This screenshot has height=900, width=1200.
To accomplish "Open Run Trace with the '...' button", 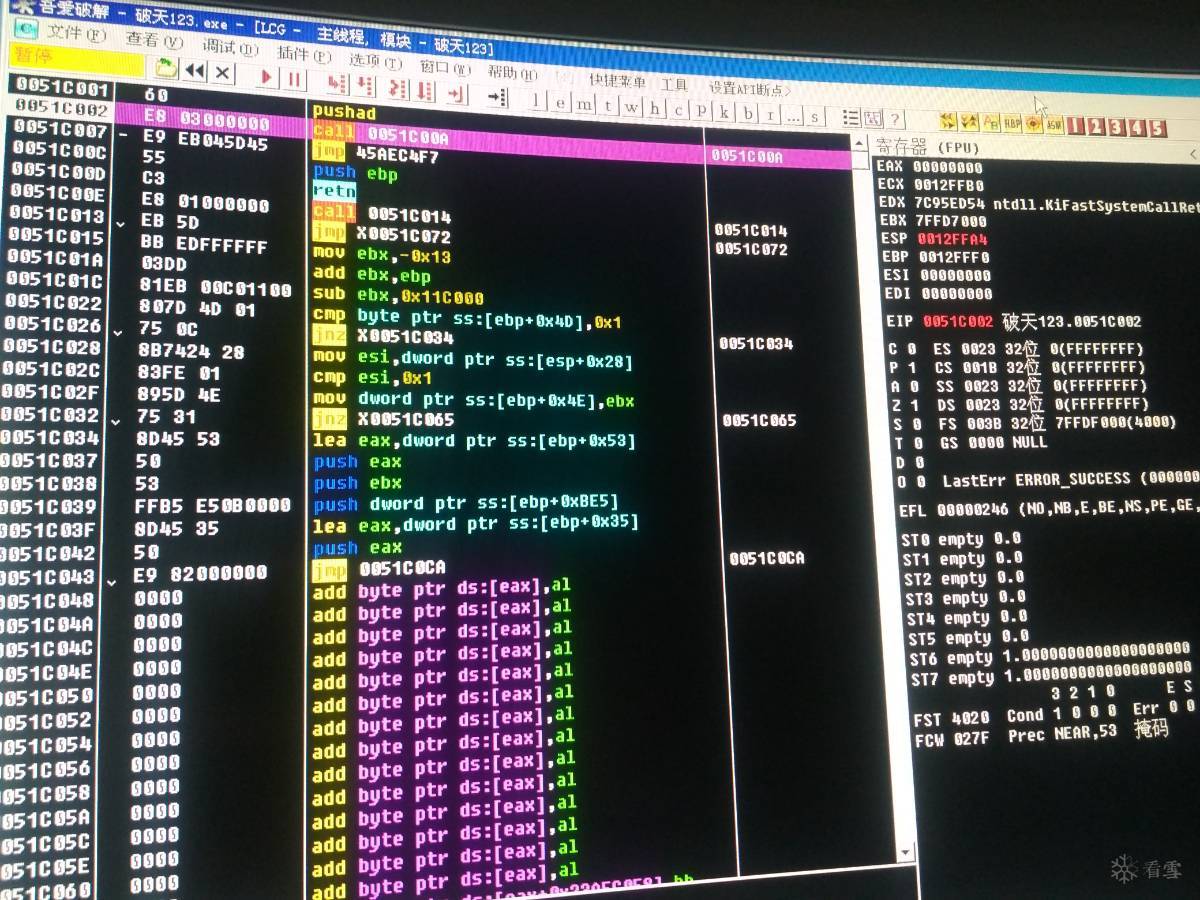I will click(793, 116).
